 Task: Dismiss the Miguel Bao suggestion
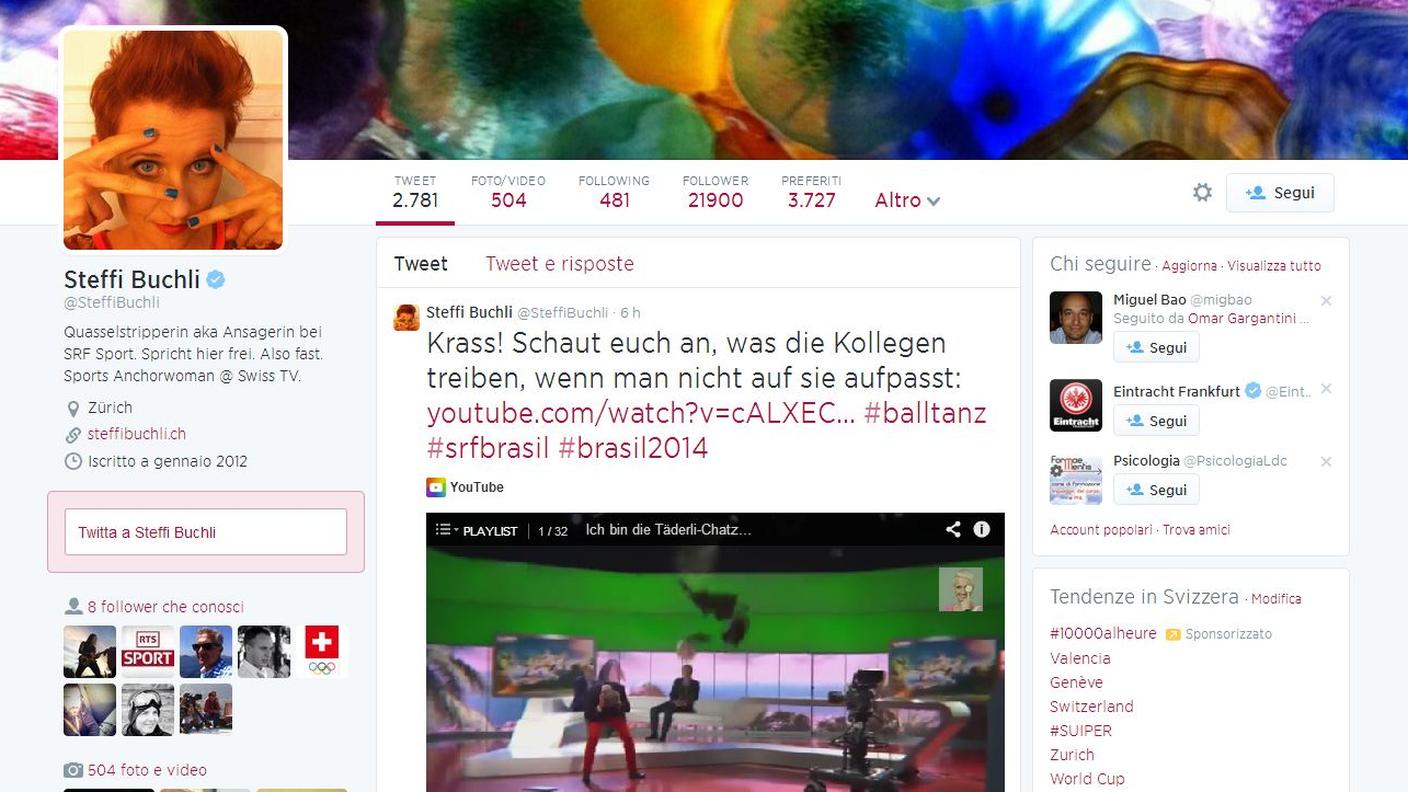click(1326, 300)
